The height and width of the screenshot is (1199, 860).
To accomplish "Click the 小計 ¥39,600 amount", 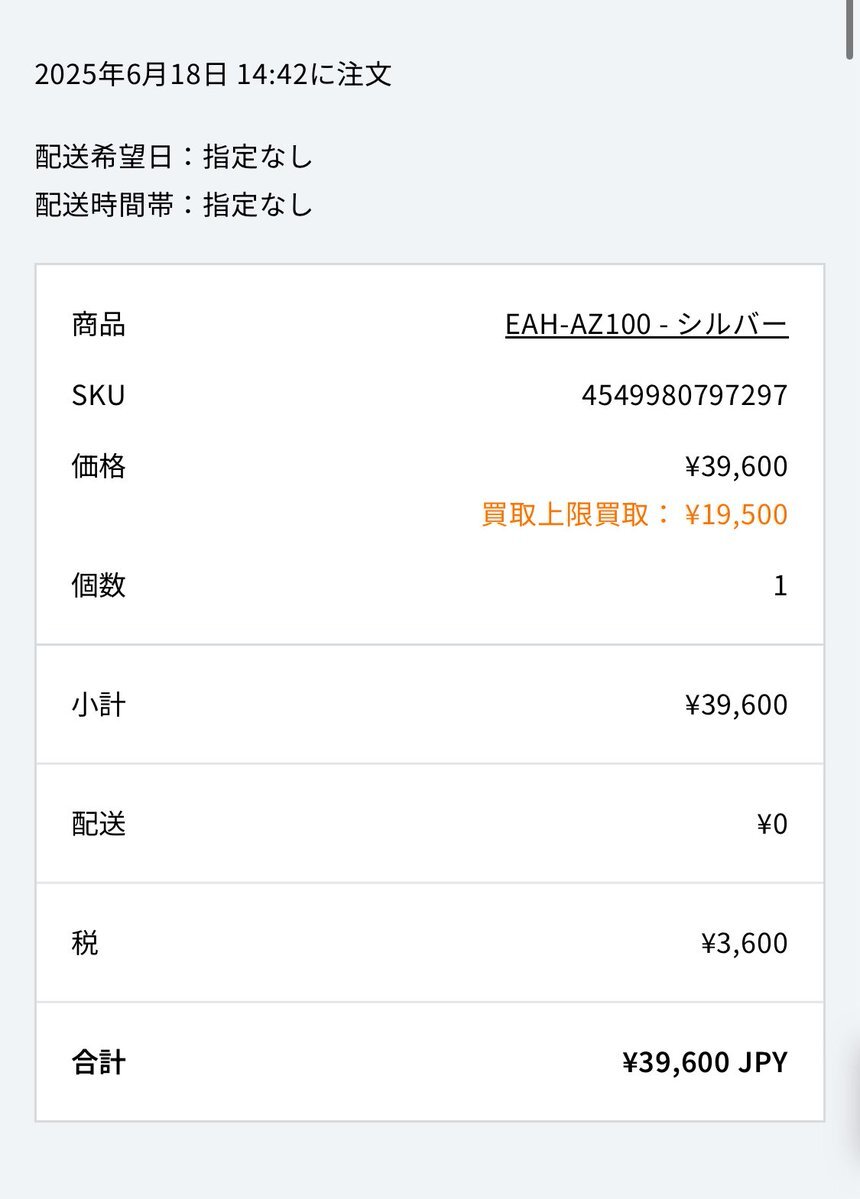I will click(736, 705).
